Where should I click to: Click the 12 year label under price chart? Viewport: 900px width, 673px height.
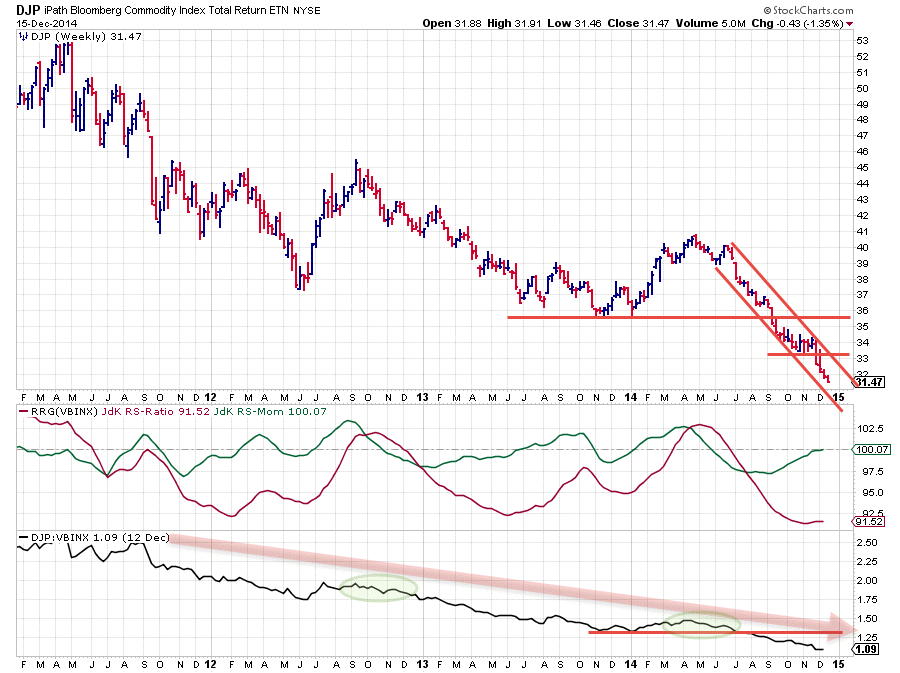[210, 397]
